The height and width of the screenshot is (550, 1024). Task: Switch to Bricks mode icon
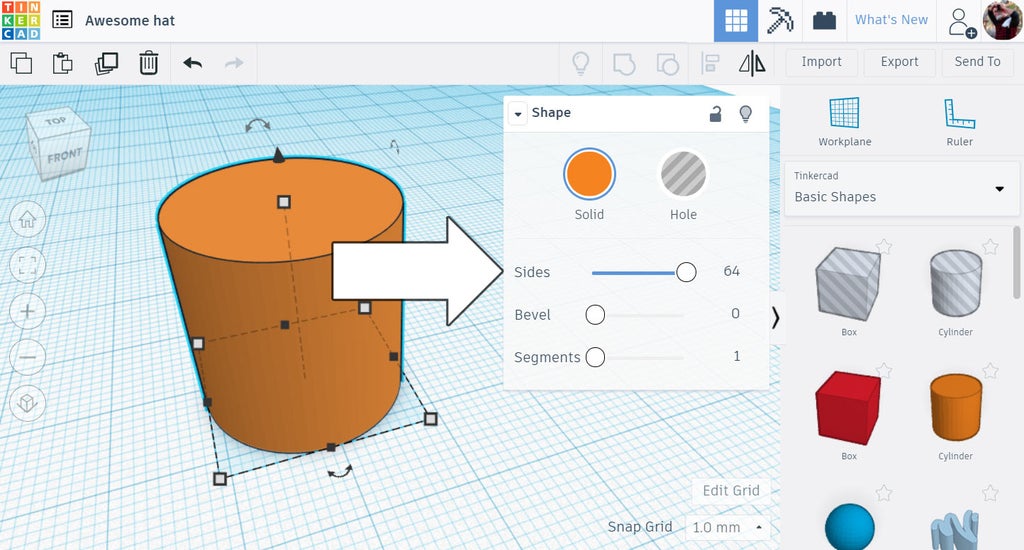click(x=824, y=20)
